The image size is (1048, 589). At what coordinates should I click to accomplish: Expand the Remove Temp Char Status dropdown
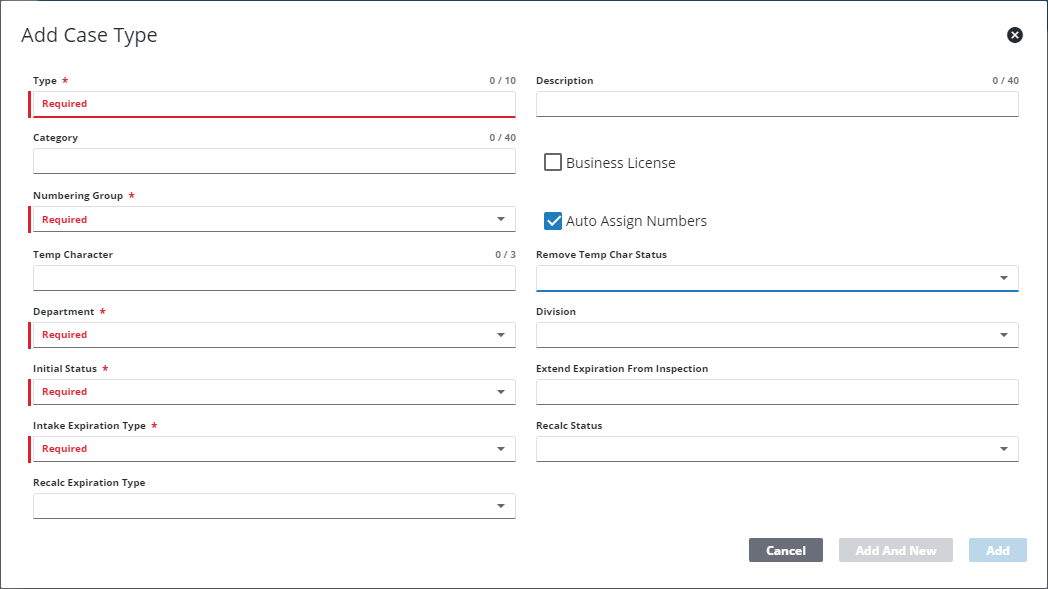(x=776, y=278)
